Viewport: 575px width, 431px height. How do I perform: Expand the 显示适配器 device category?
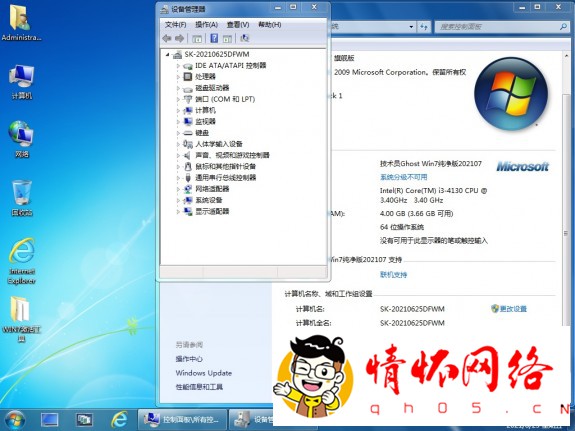[x=179, y=212]
